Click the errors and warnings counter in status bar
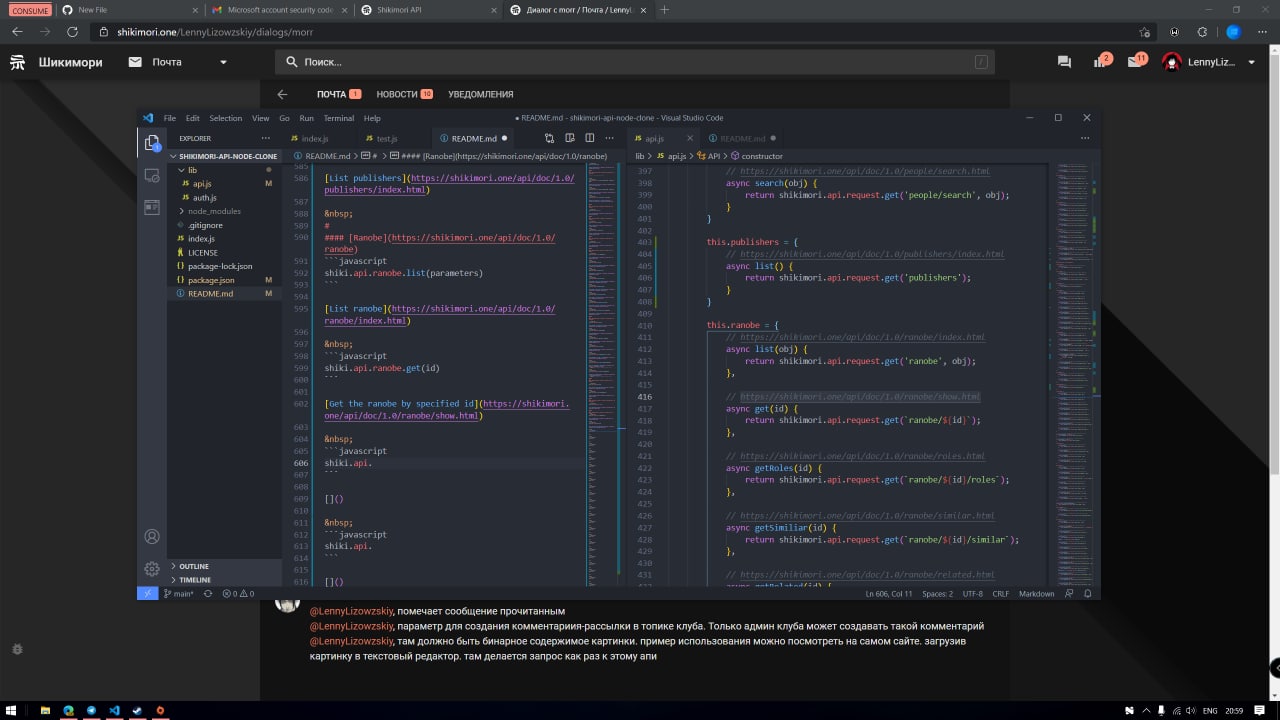The width and height of the screenshot is (1280, 720). point(237,593)
